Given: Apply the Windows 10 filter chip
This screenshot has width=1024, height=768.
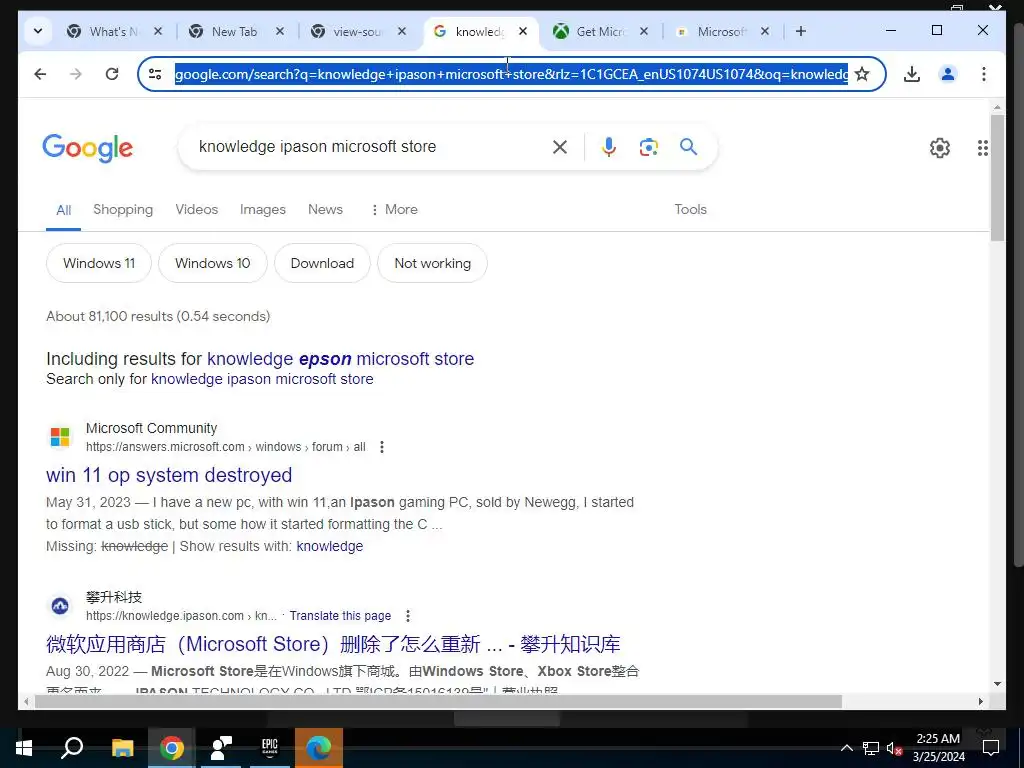Looking at the screenshot, I should click(212, 263).
